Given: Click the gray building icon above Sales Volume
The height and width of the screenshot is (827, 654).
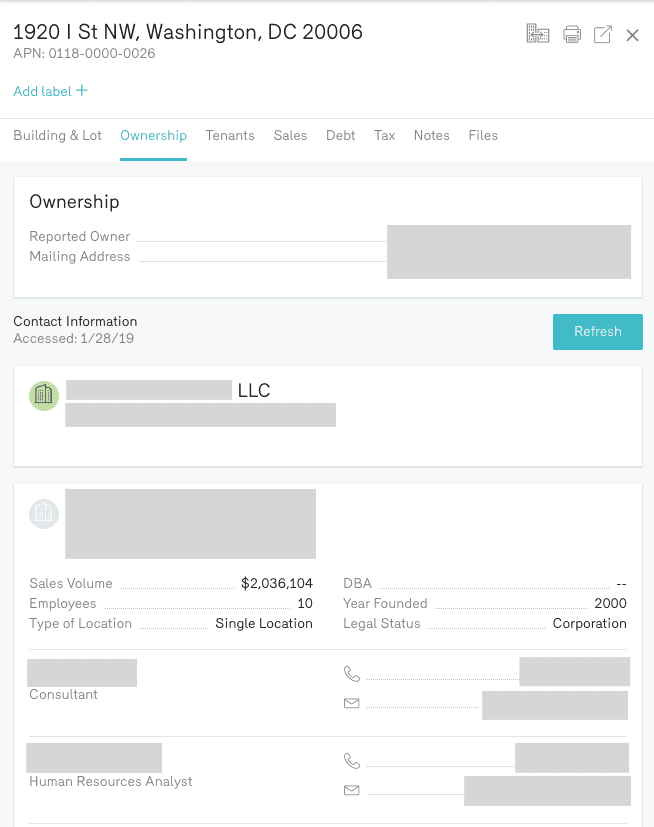Looking at the screenshot, I should [x=44, y=514].
